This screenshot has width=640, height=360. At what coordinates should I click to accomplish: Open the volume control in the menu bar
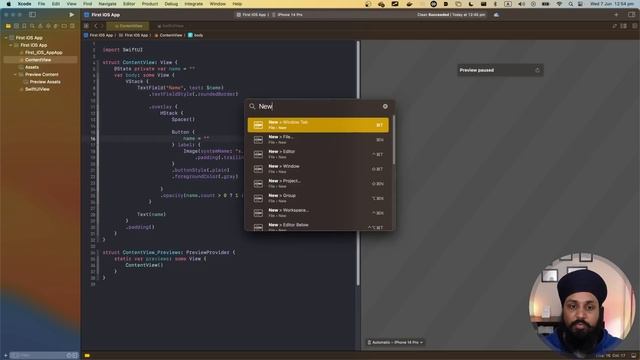pos(522,4)
